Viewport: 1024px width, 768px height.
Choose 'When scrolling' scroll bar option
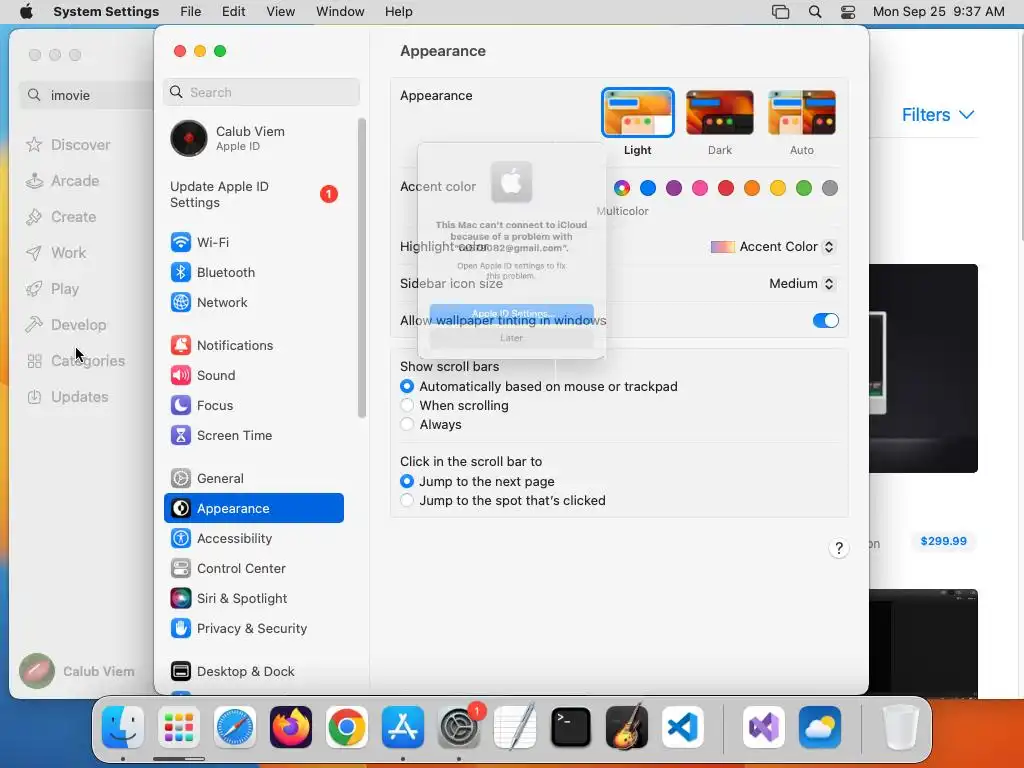coord(407,406)
